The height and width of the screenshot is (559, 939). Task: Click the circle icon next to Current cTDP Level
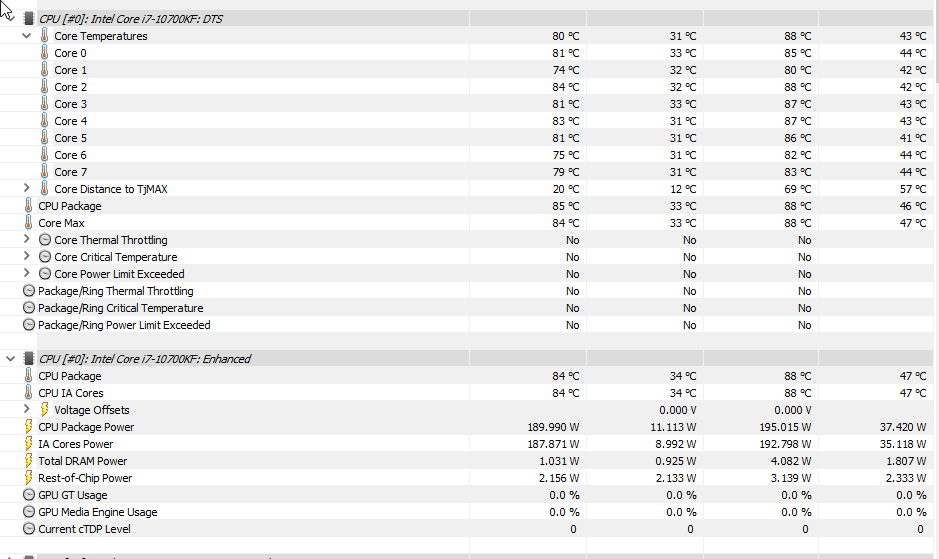point(29,529)
